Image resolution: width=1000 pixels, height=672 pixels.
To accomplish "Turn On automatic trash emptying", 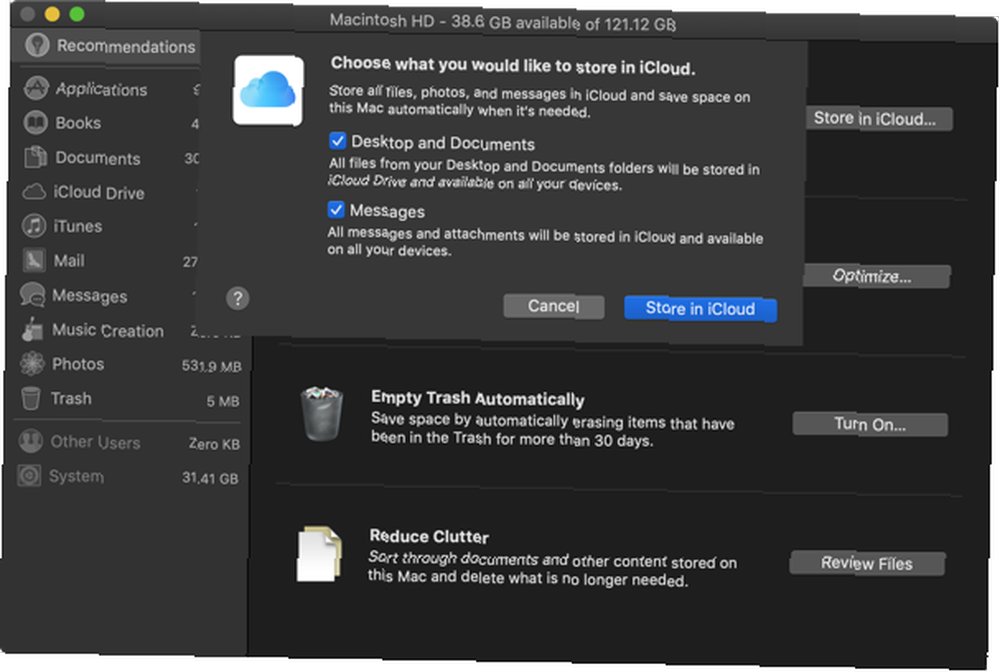I will (x=870, y=424).
